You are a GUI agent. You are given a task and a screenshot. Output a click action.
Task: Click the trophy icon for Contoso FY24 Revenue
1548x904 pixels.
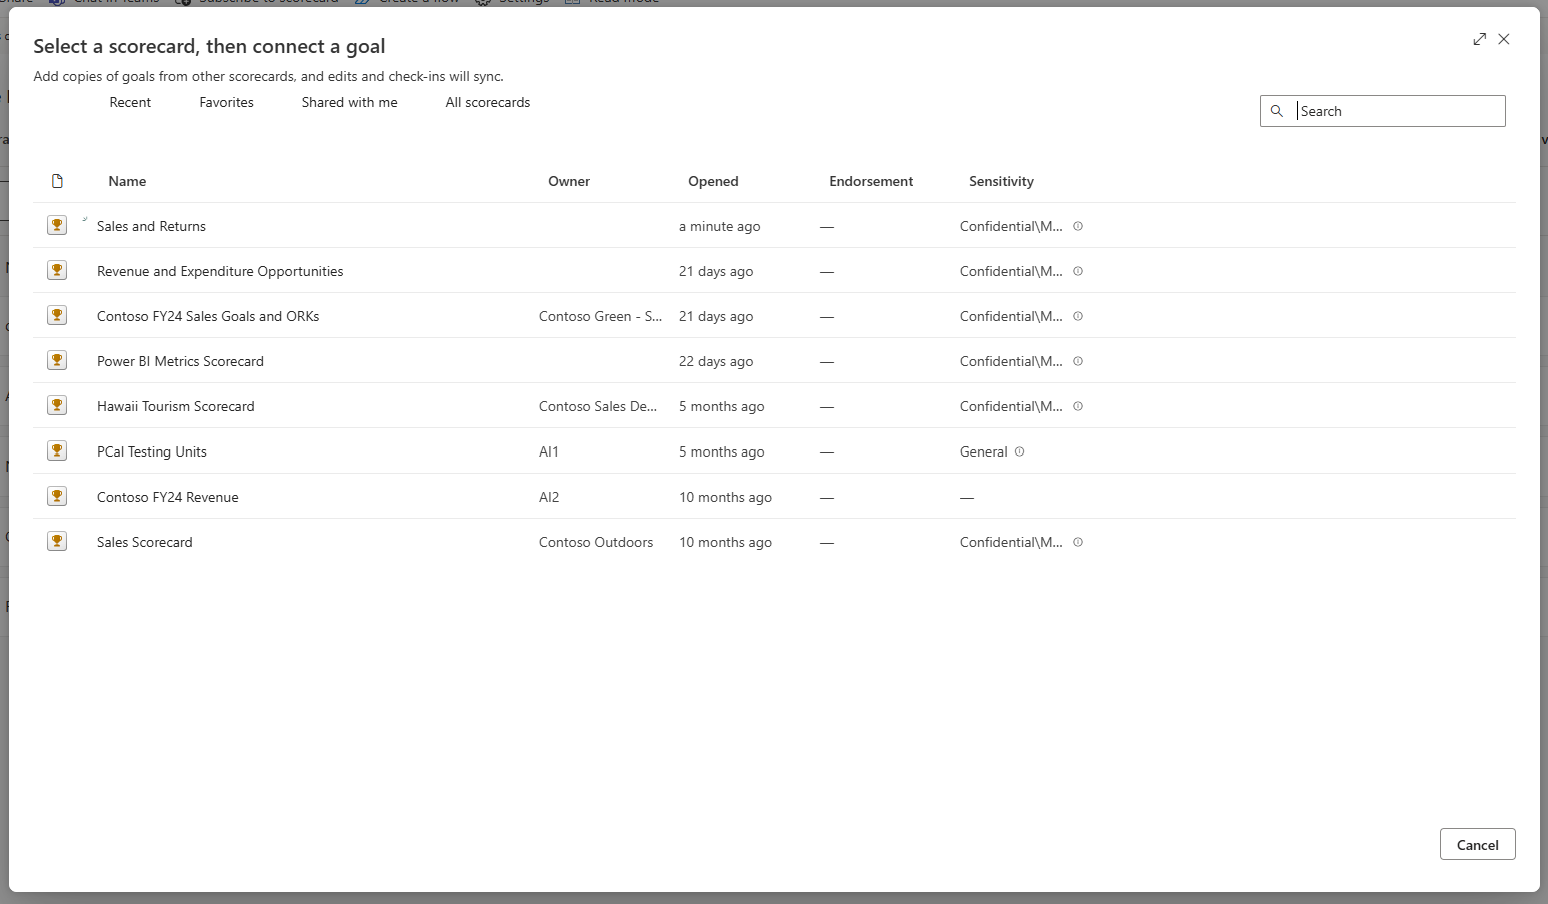57,496
